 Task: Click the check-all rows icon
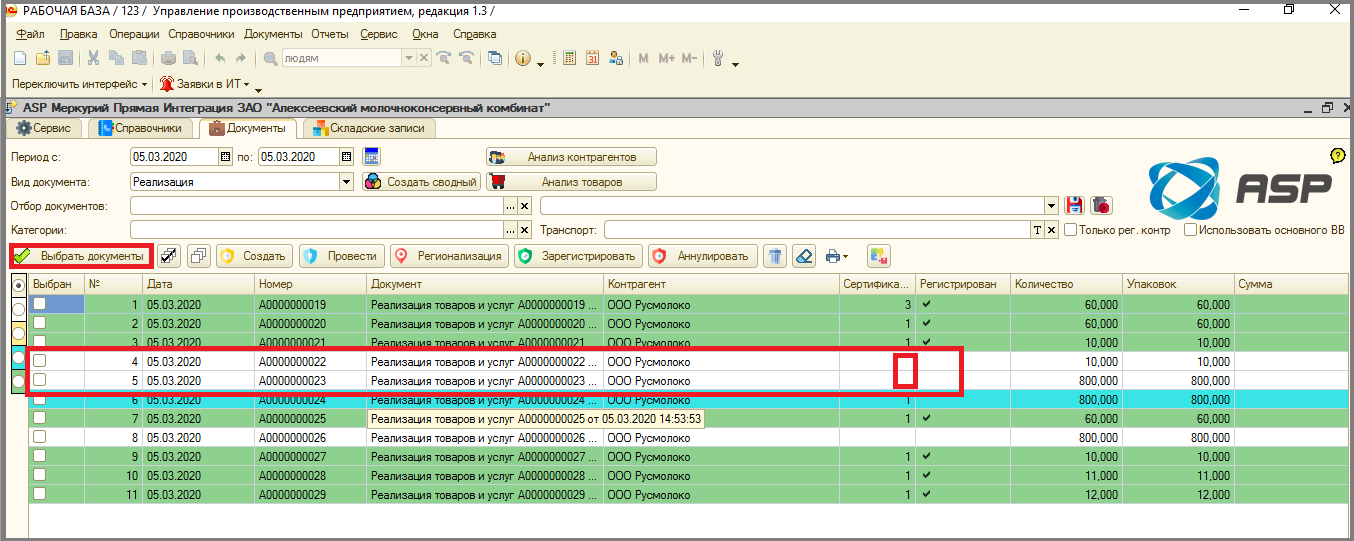(x=170, y=256)
